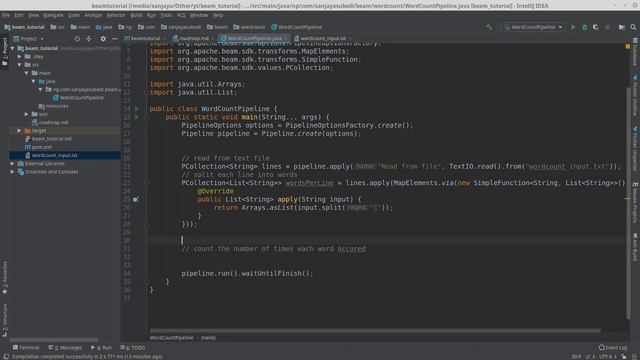The height and width of the screenshot is (360, 640).
Task: Open Project panel settings gear
Action: pos(103,38)
